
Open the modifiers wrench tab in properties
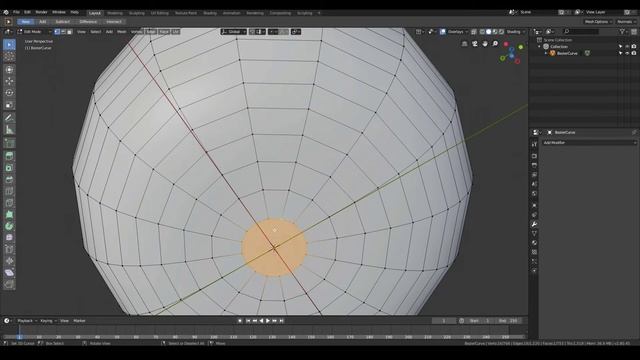(534, 224)
